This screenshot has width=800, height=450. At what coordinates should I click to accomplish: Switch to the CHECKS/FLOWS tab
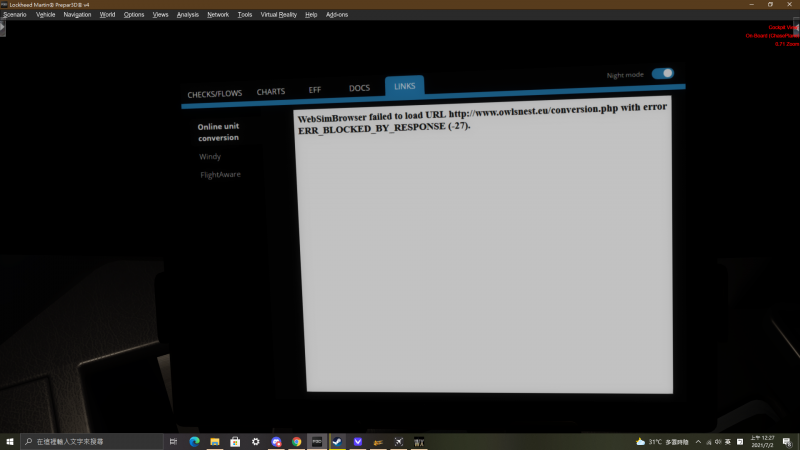click(214, 94)
